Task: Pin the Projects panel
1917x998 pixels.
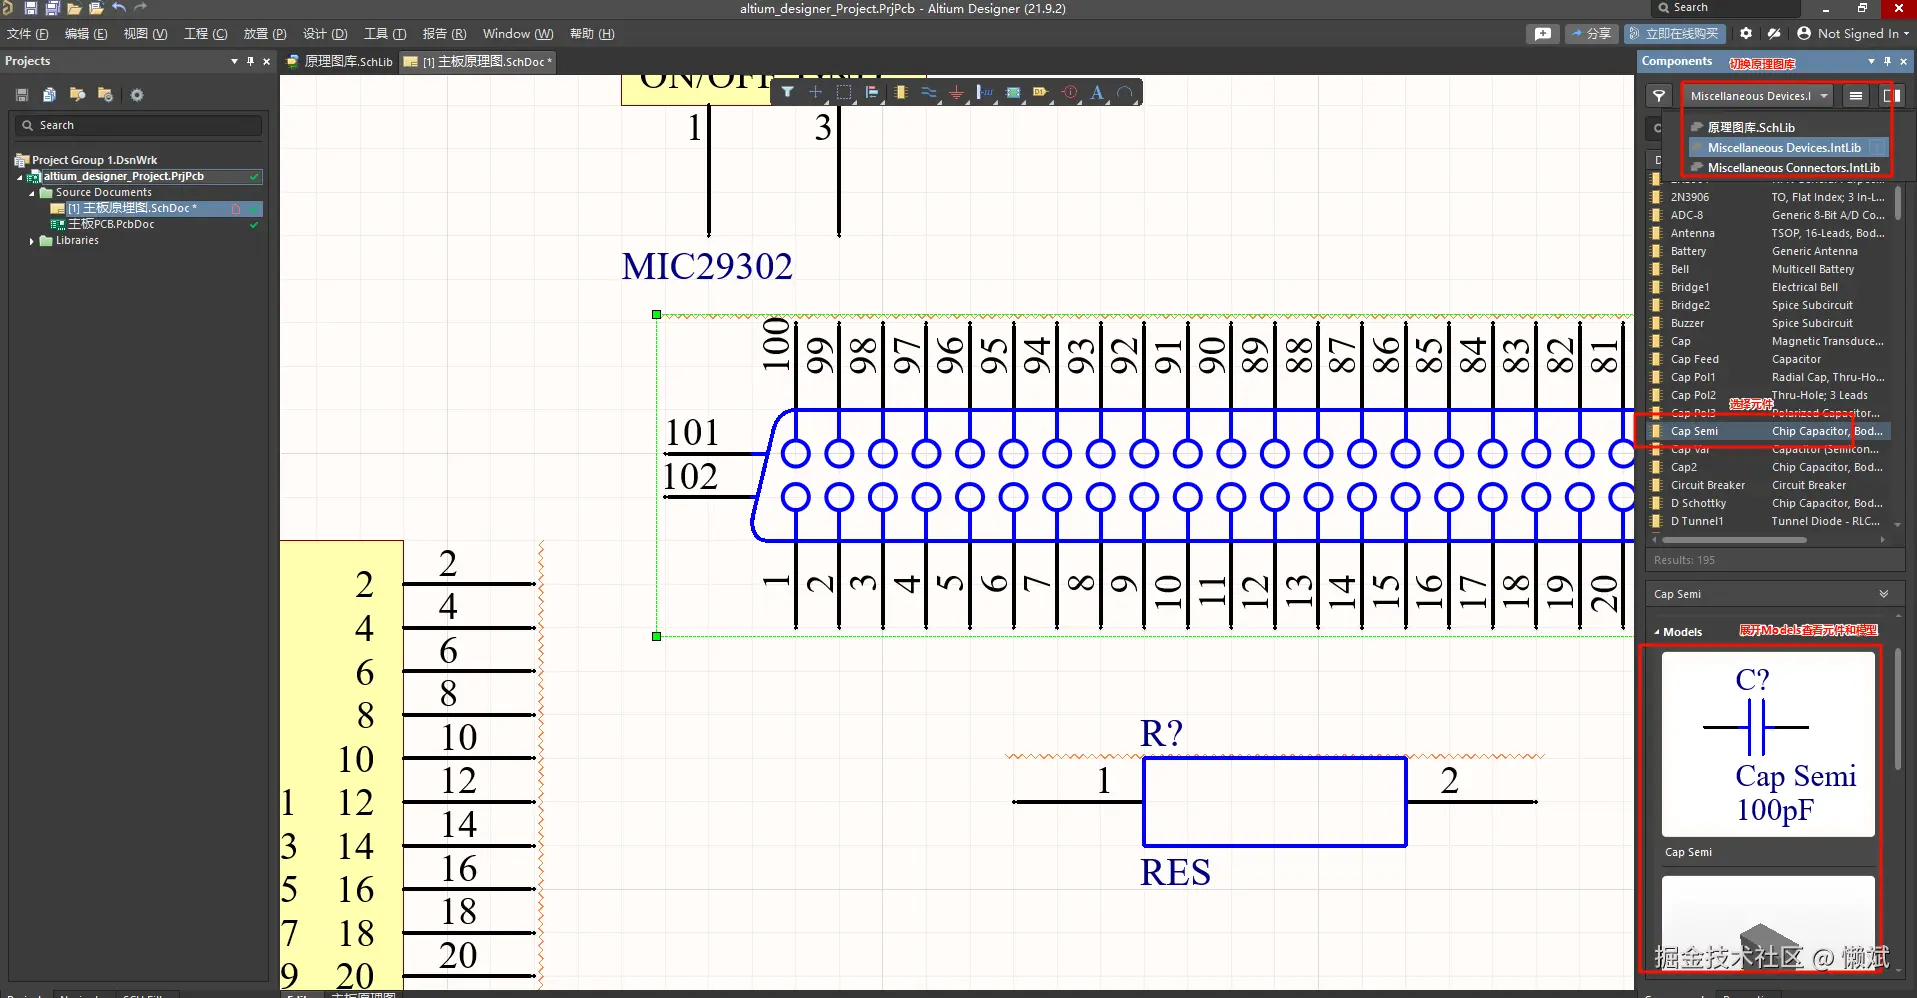Action: pyautogui.click(x=250, y=61)
